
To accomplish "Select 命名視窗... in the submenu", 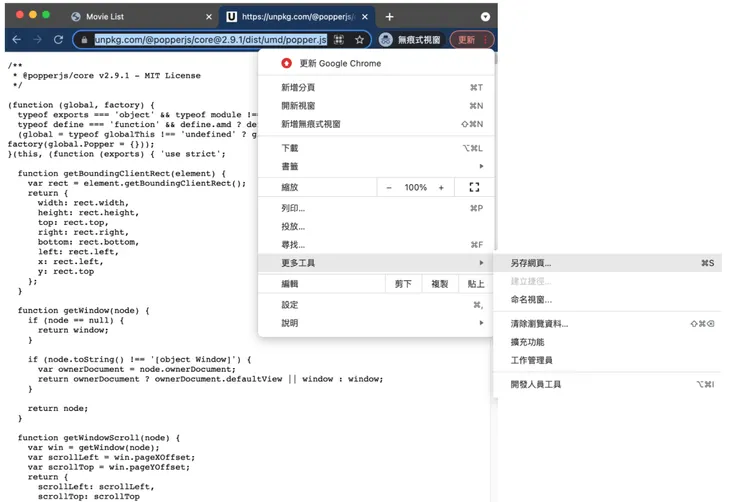I will pyautogui.click(x=608, y=300).
